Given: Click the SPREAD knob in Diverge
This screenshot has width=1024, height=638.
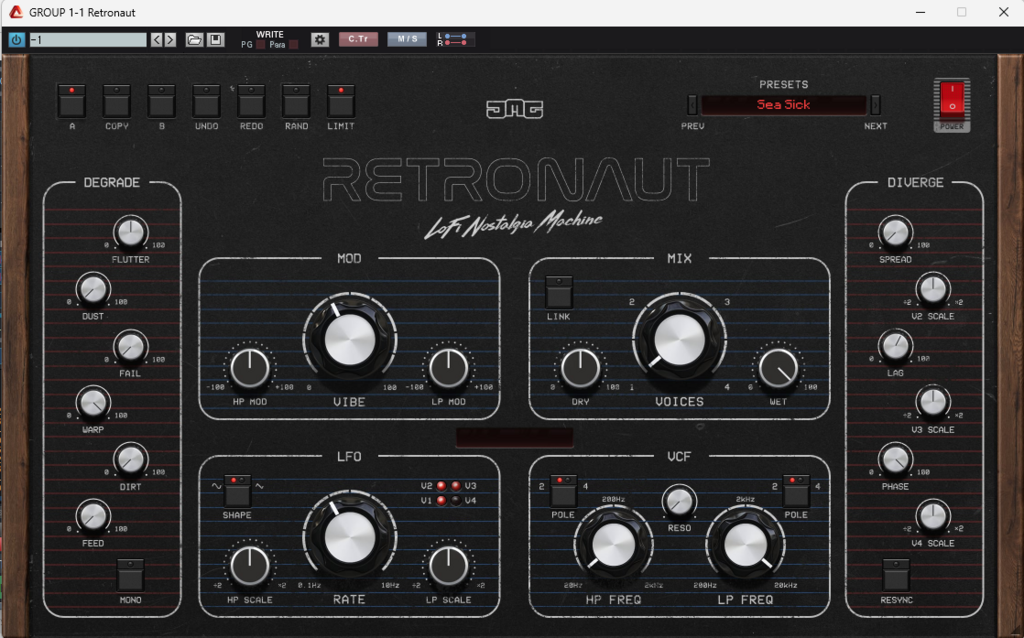Looking at the screenshot, I should point(895,232).
